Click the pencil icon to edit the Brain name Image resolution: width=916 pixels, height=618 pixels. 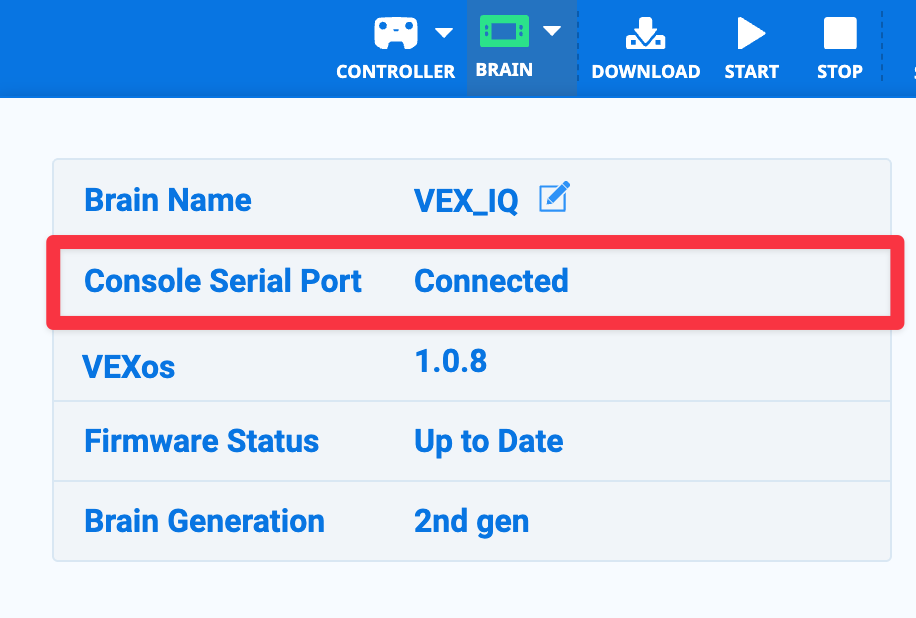coord(556,197)
